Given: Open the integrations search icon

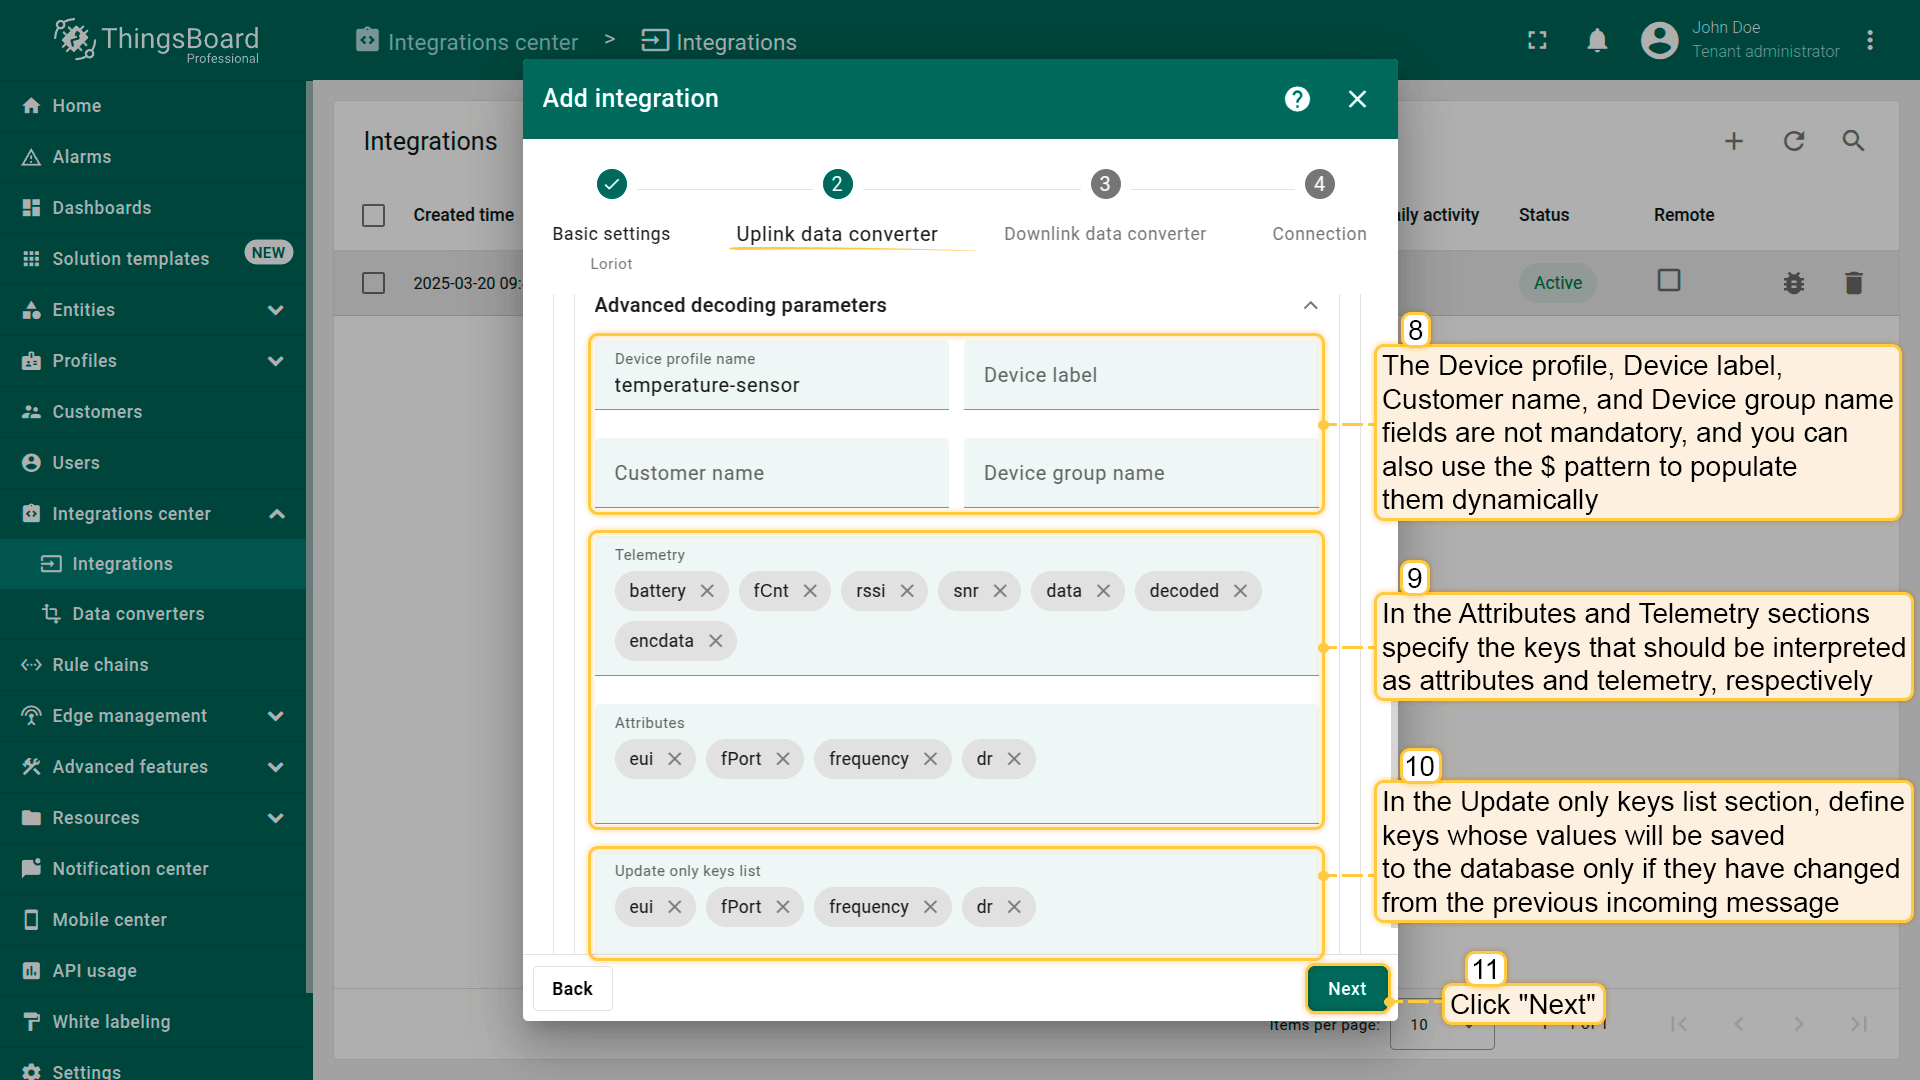Looking at the screenshot, I should click(1853, 141).
